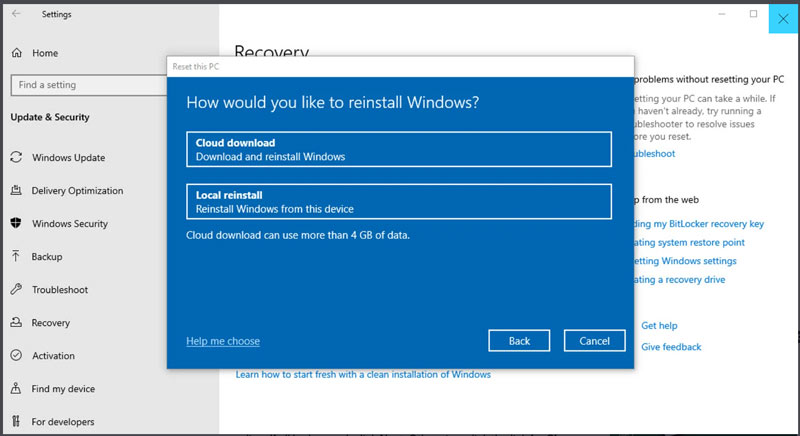800x436 pixels.
Task: Click the Windows Update sync icon
Action: click(16, 157)
